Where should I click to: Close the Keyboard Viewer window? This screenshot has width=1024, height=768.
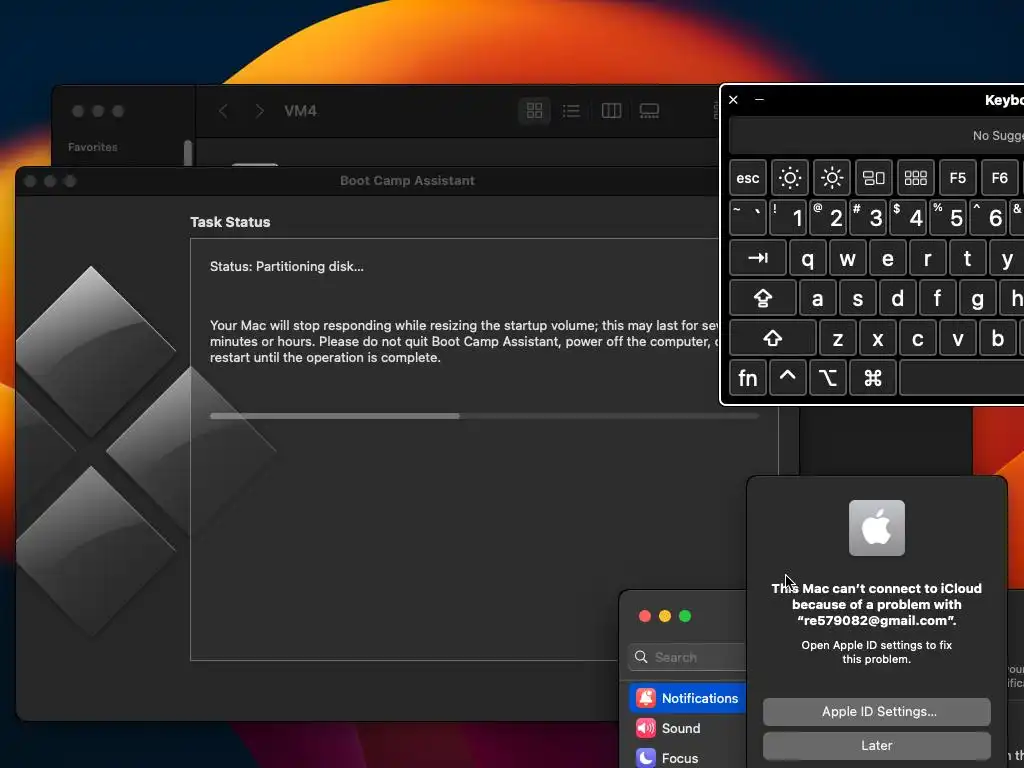coord(733,99)
